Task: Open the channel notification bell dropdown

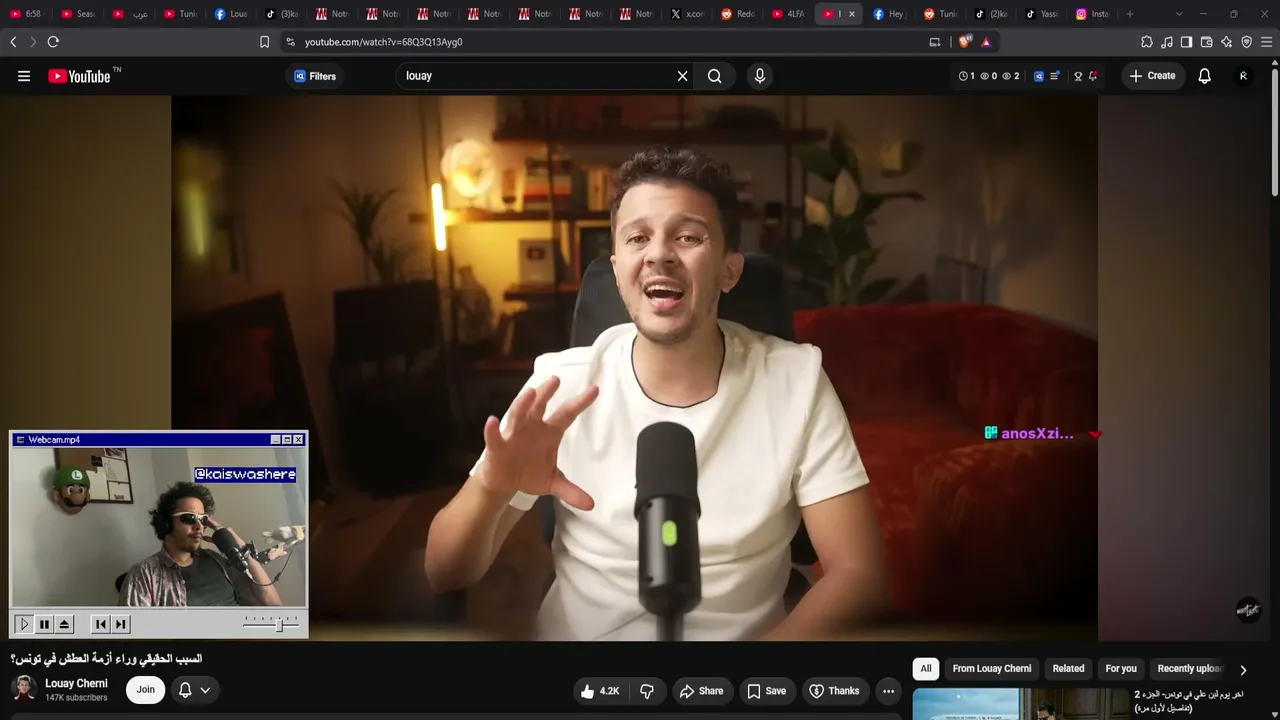Action: pos(195,690)
